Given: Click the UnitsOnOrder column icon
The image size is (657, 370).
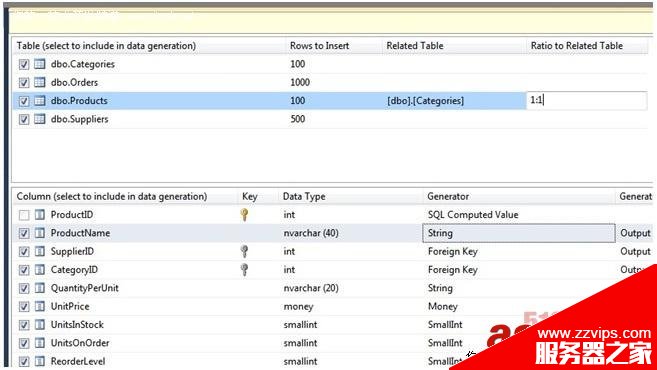Looking at the screenshot, I should (x=40, y=344).
